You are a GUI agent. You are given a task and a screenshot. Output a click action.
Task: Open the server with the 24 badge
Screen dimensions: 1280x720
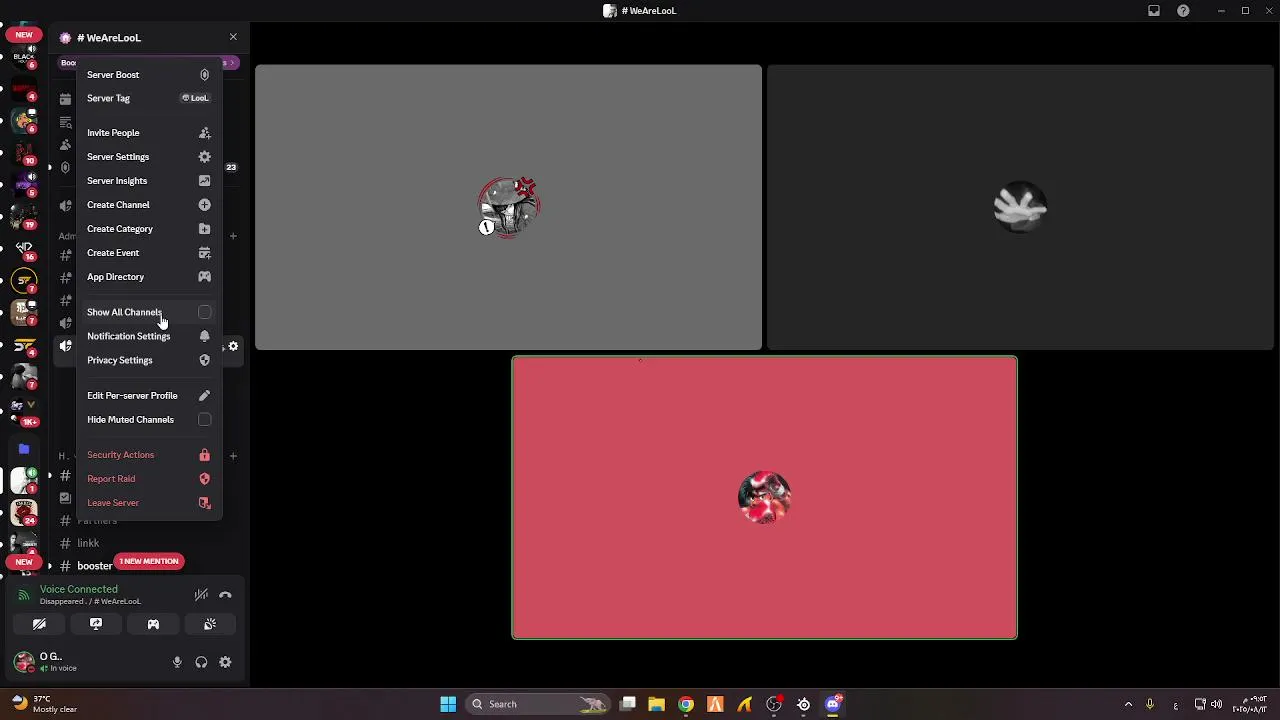(x=24, y=513)
